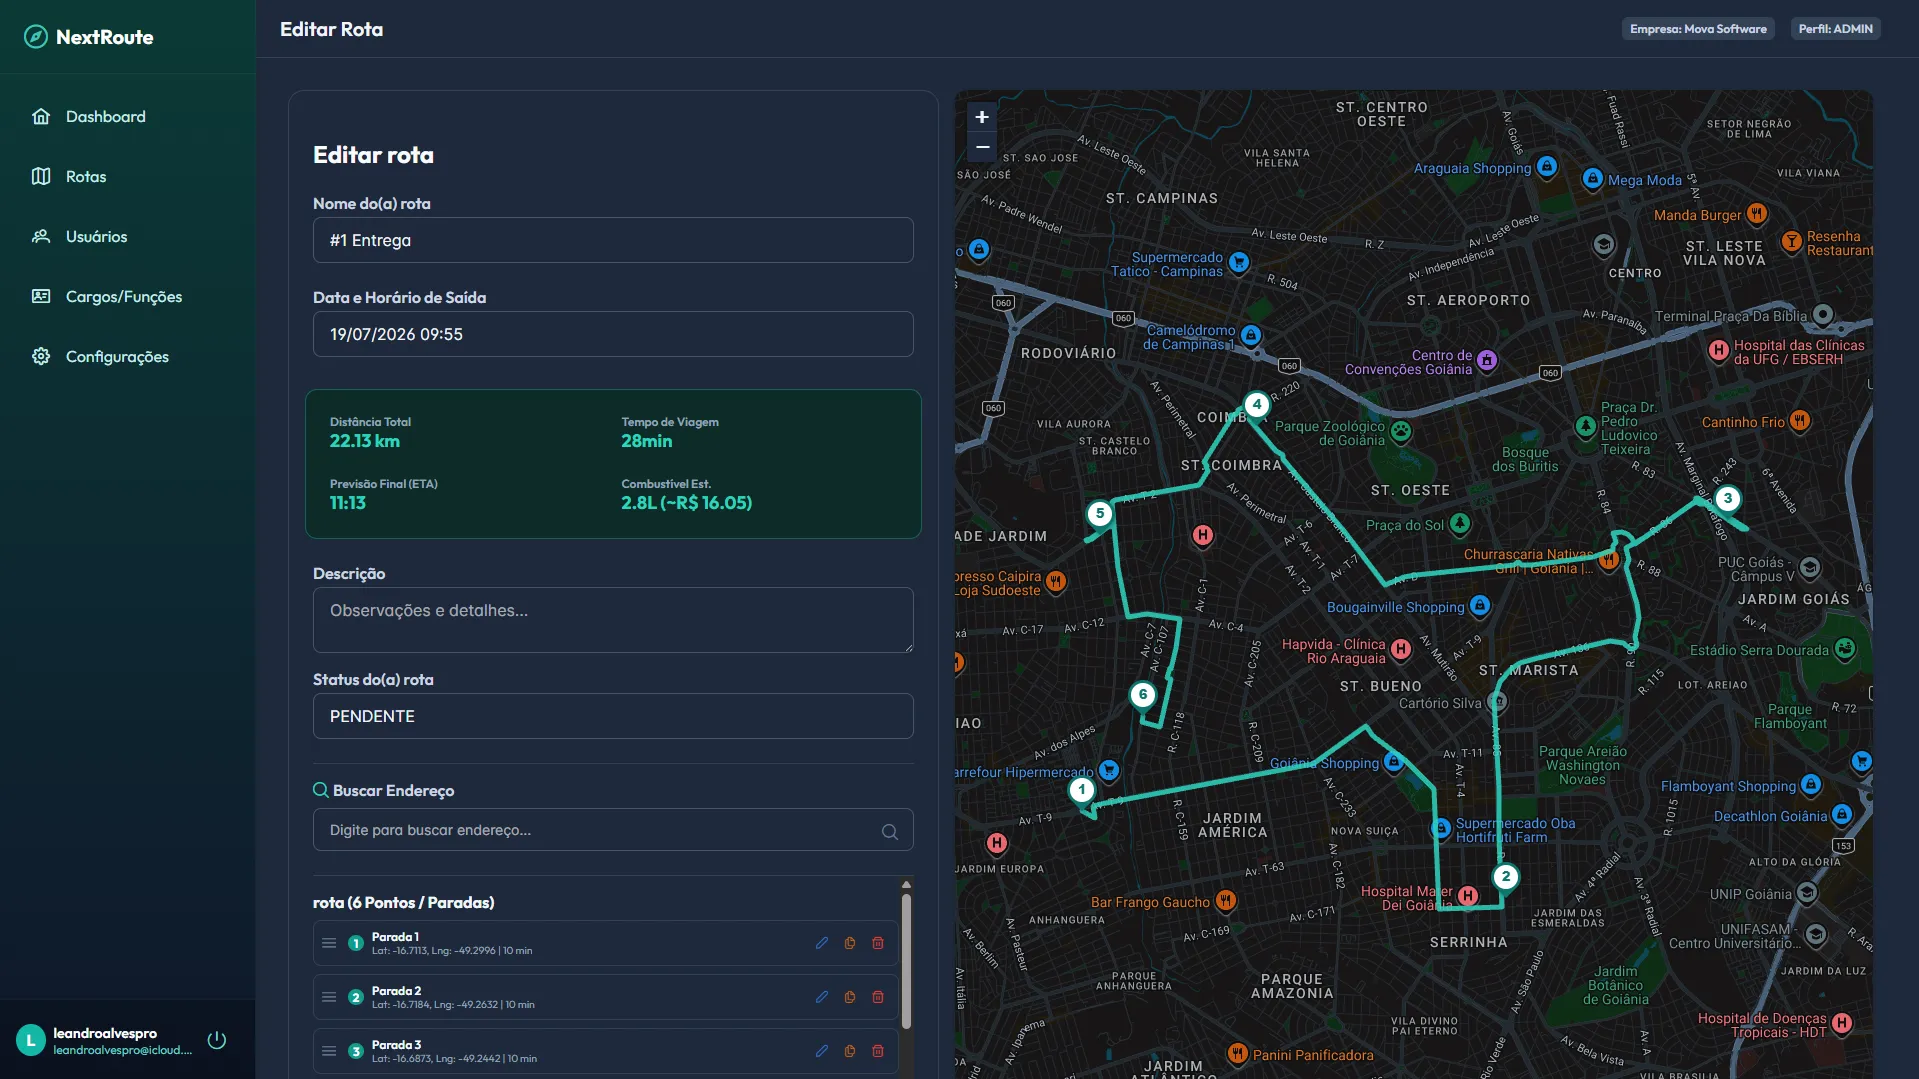Grab the drag handle of Parada 3
This screenshot has height=1079, width=1919.
pos(329,1051)
